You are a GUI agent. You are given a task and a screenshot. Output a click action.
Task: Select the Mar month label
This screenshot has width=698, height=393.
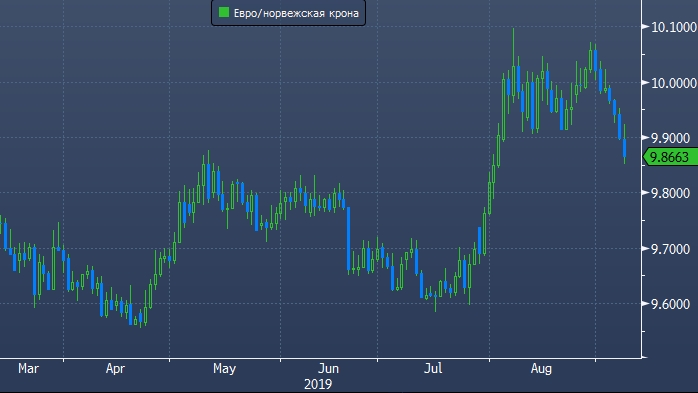point(28,369)
